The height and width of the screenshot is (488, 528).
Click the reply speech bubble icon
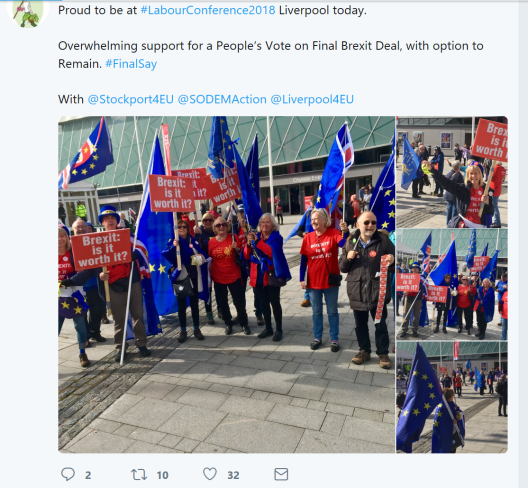tap(68, 474)
